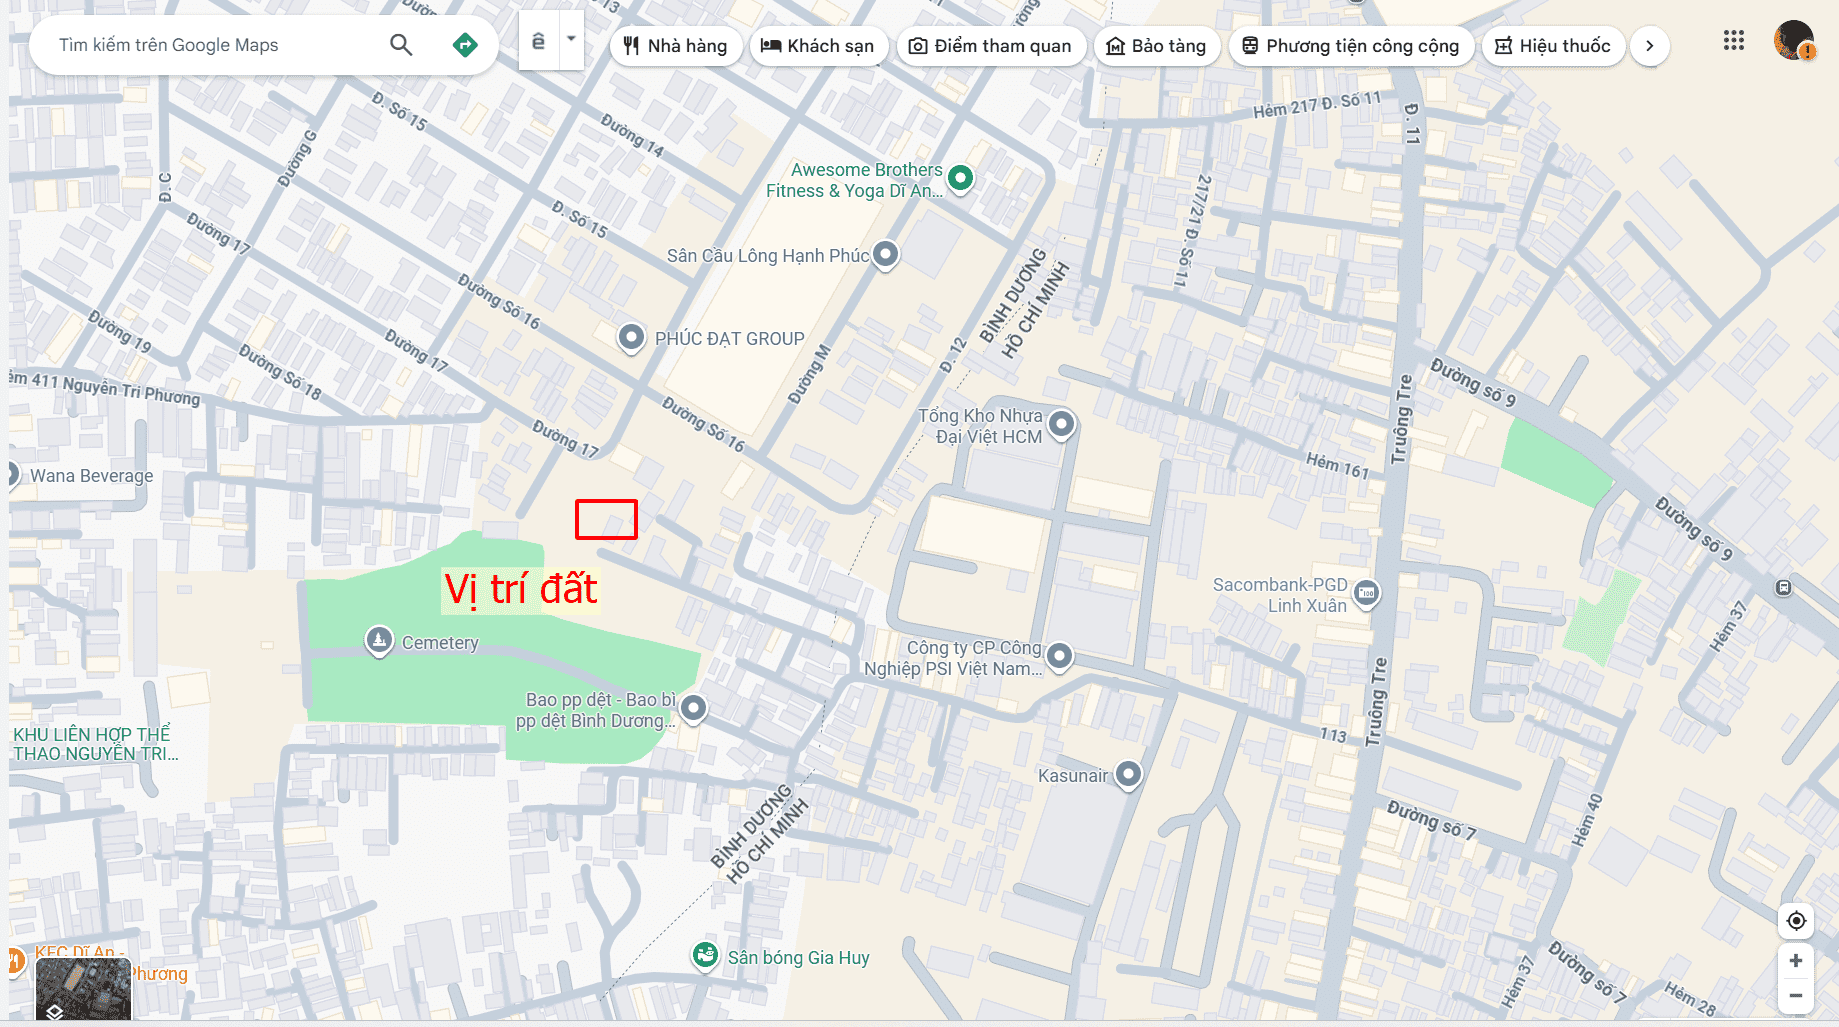Select the Kasunair location pin
The width and height of the screenshot is (1839, 1027).
point(1128,774)
